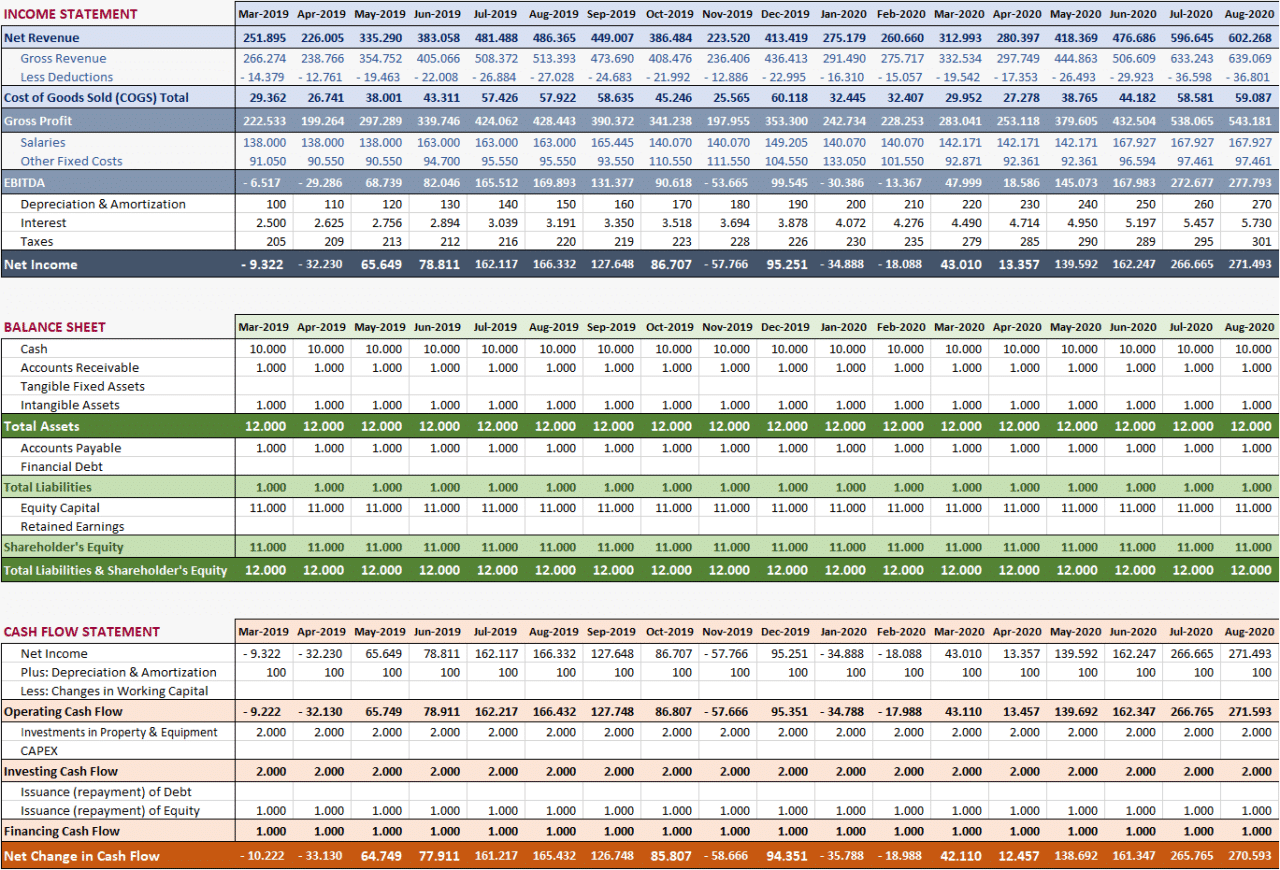
Task: Select Cash value 10.000 for Jun-2019
Action: (442, 349)
